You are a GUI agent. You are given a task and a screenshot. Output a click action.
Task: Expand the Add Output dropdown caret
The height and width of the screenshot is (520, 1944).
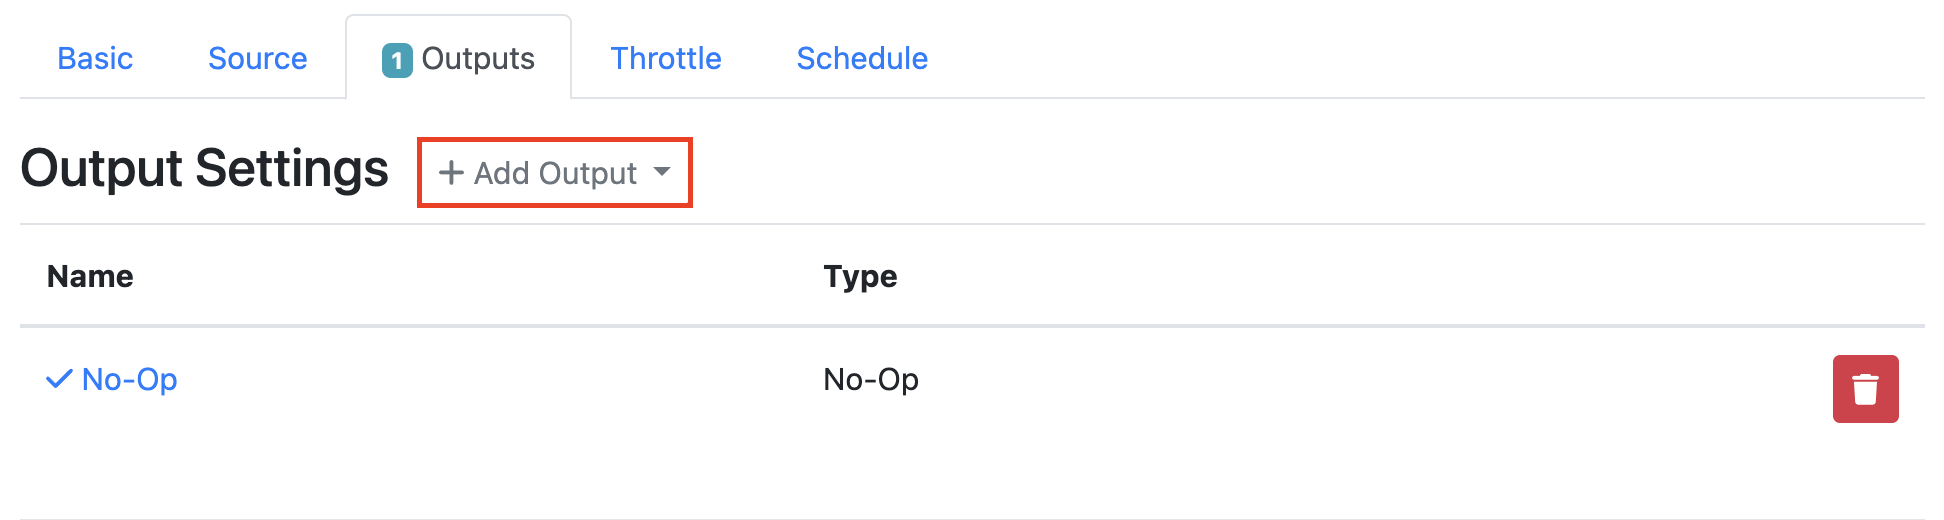[662, 172]
